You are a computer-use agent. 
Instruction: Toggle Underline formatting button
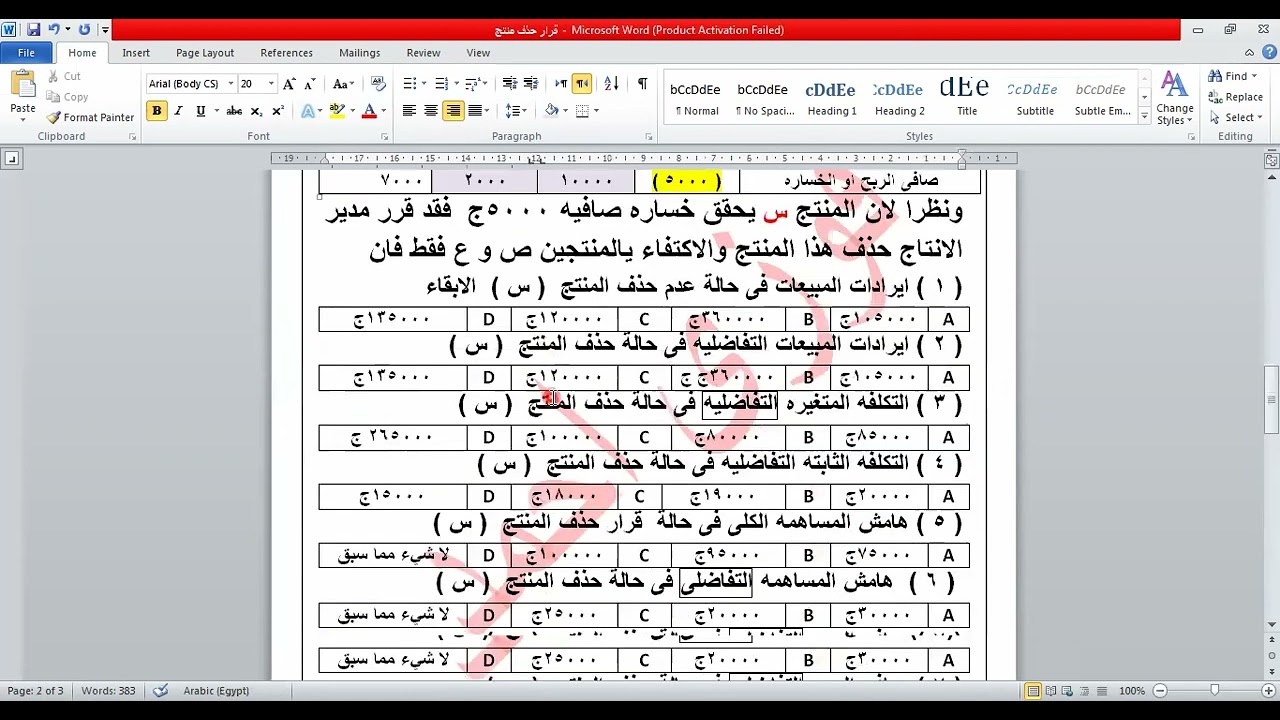point(200,111)
